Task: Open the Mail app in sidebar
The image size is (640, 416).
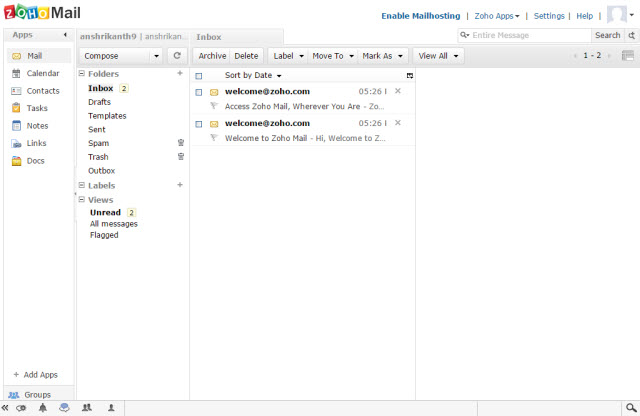Action: (x=39, y=56)
